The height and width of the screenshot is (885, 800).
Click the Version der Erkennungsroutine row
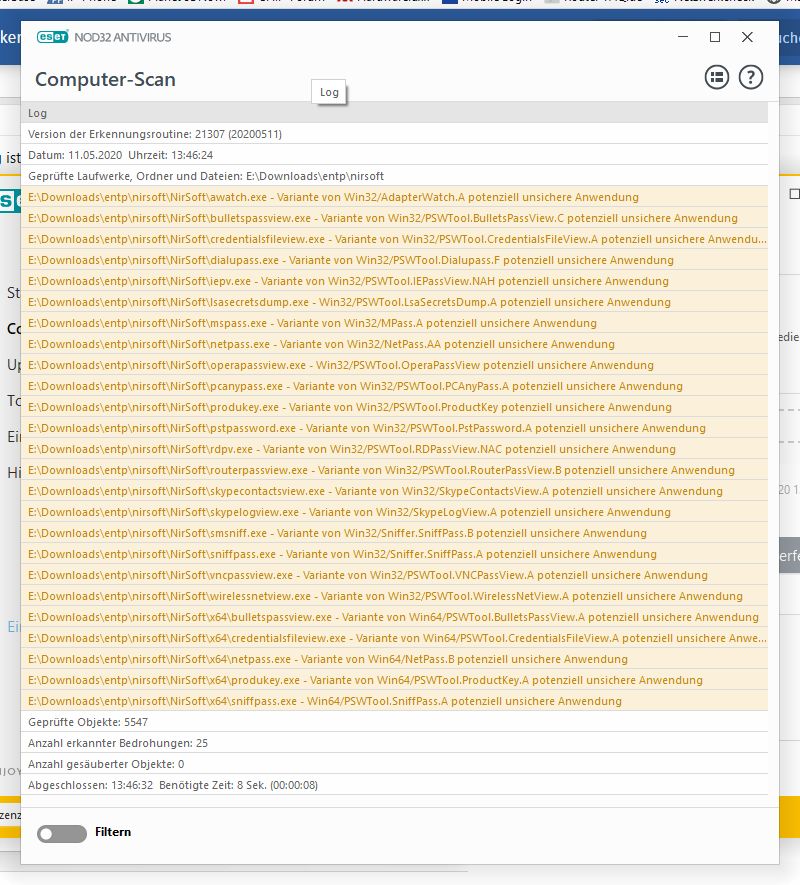pos(394,134)
